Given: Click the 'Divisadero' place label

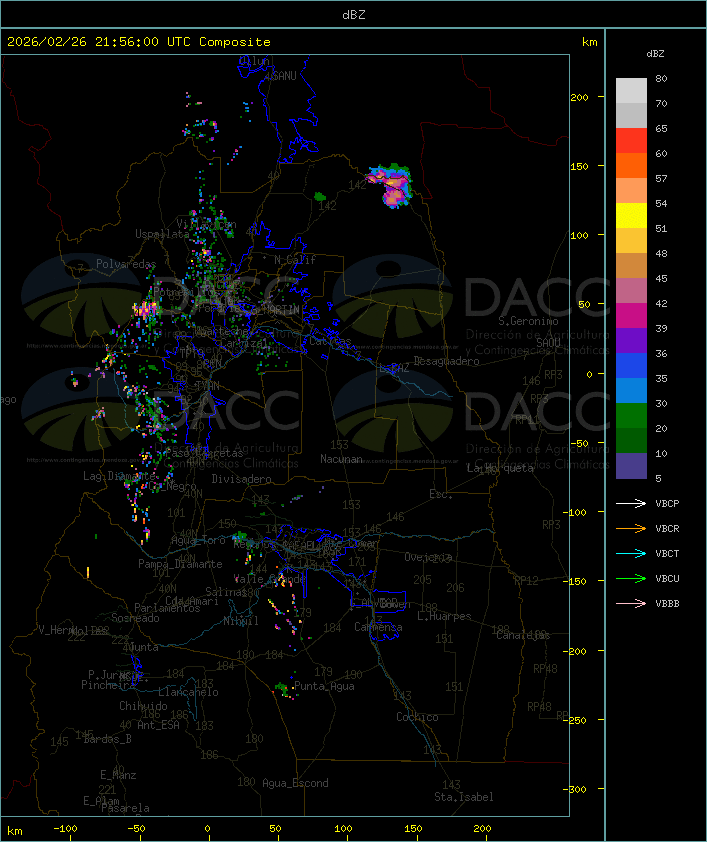Looking at the screenshot, I should (242, 478).
